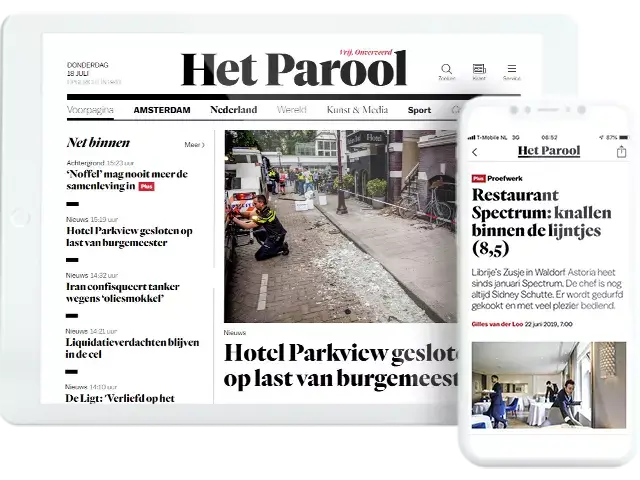Tap author name Gilles van der Loo
This screenshot has height=480, width=640.
(497, 324)
